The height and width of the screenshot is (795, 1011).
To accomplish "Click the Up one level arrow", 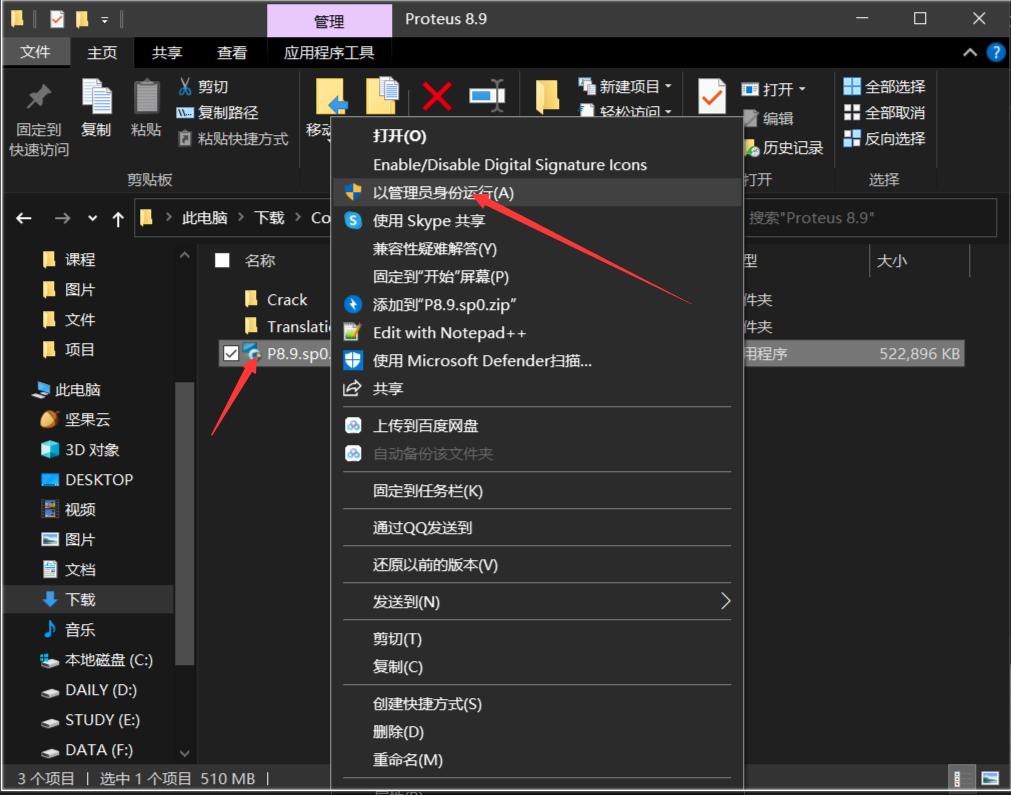I will pyautogui.click(x=118, y=219).
